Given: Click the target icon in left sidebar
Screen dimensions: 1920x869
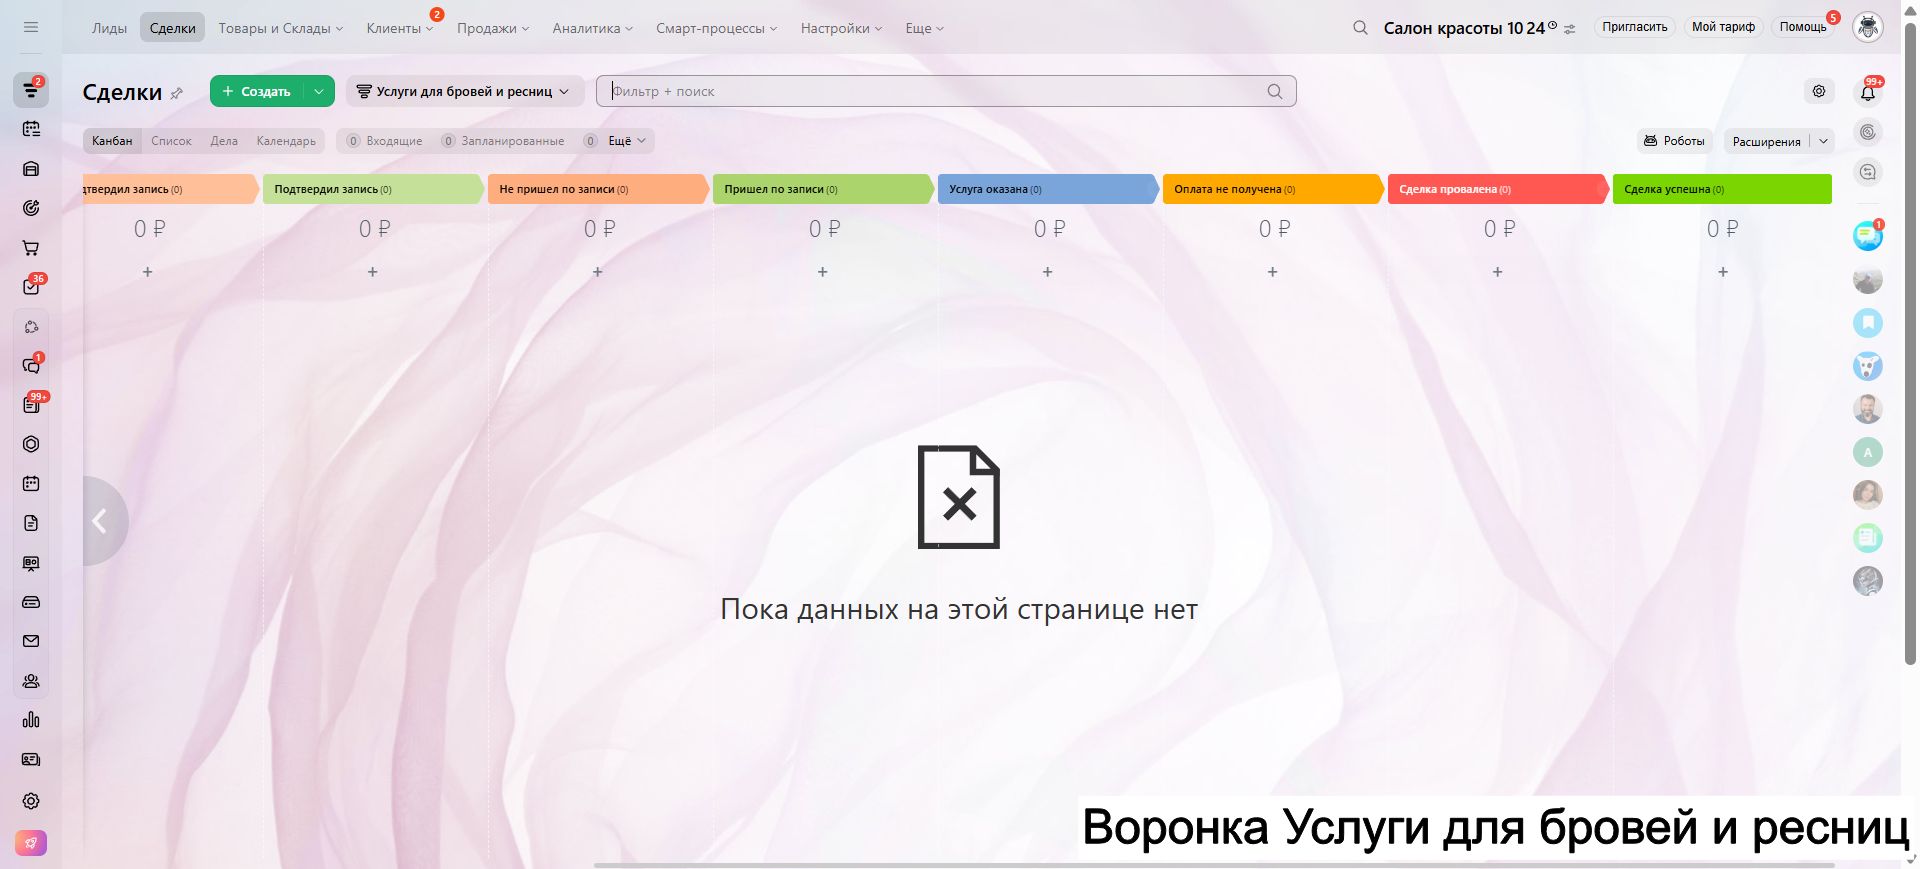Looking at the screenshot, I should [31, 208].
